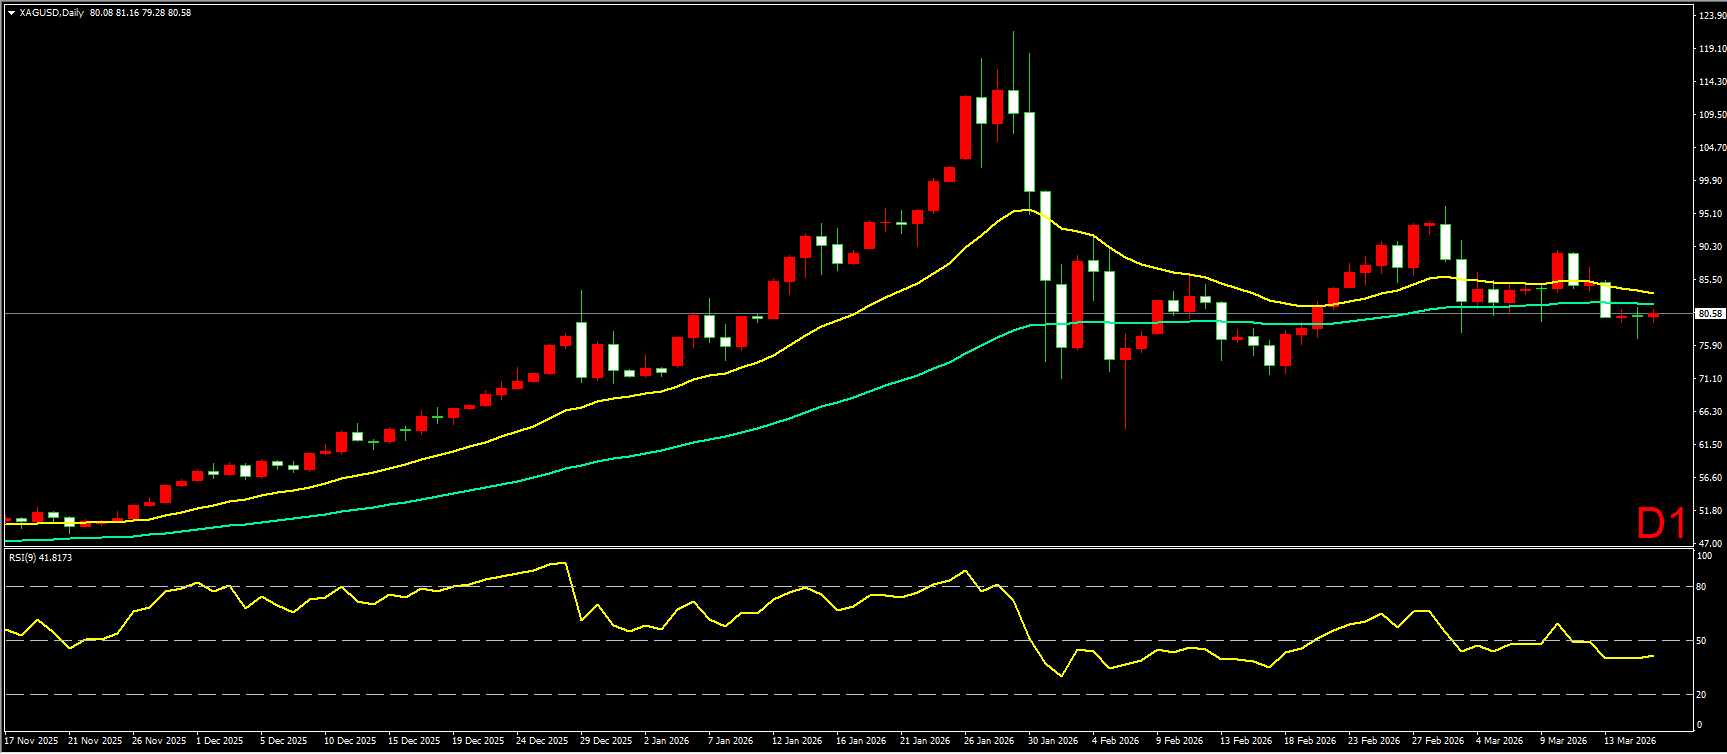The height and width of the screenshot is (754, 1727).
Task: Select the red D1 timeframe label
Action: coord(1661,524)
